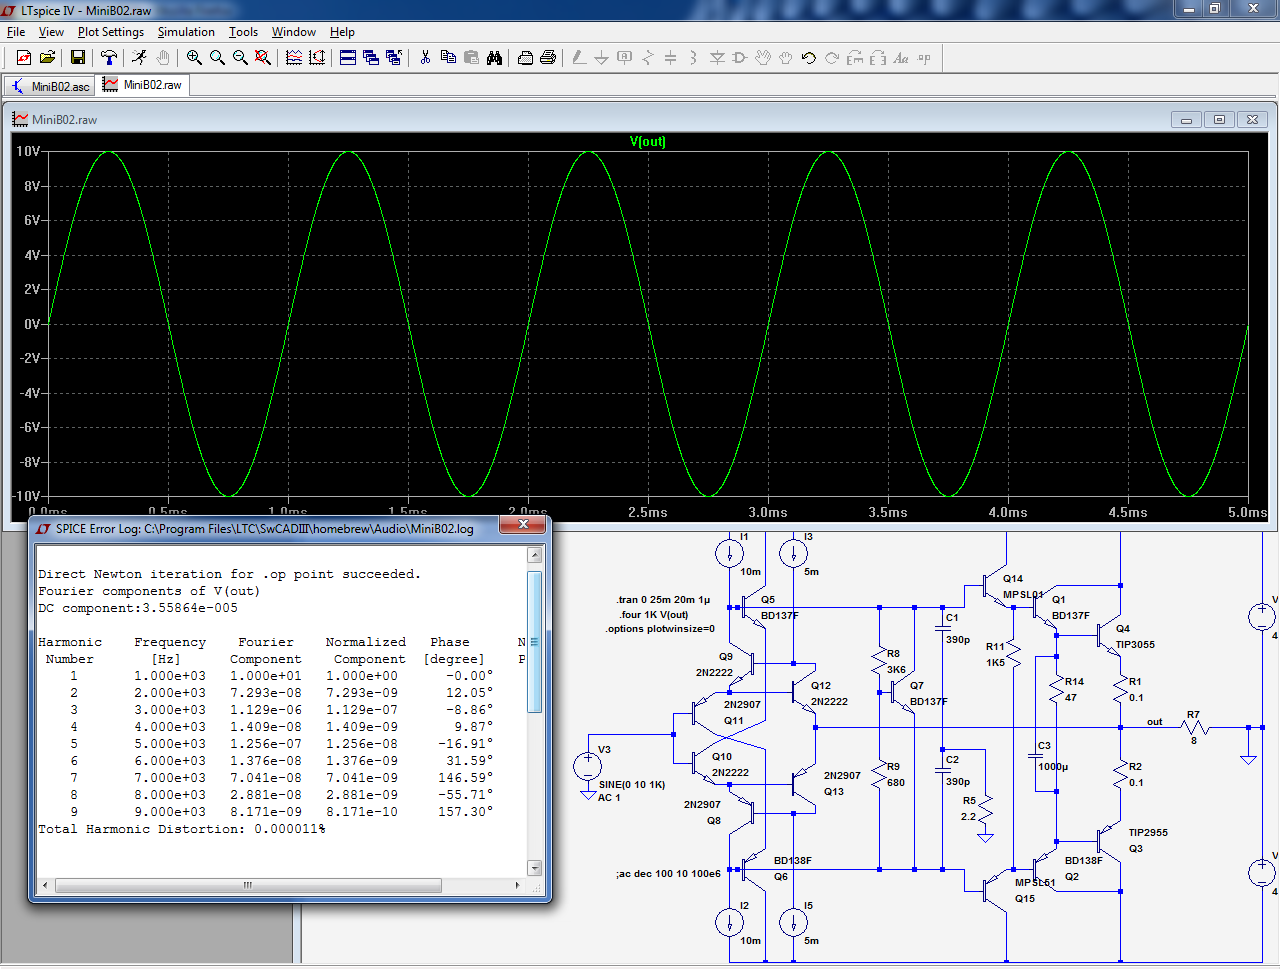
Task: Click the Close All Windows icon
Action: [394, 58]
